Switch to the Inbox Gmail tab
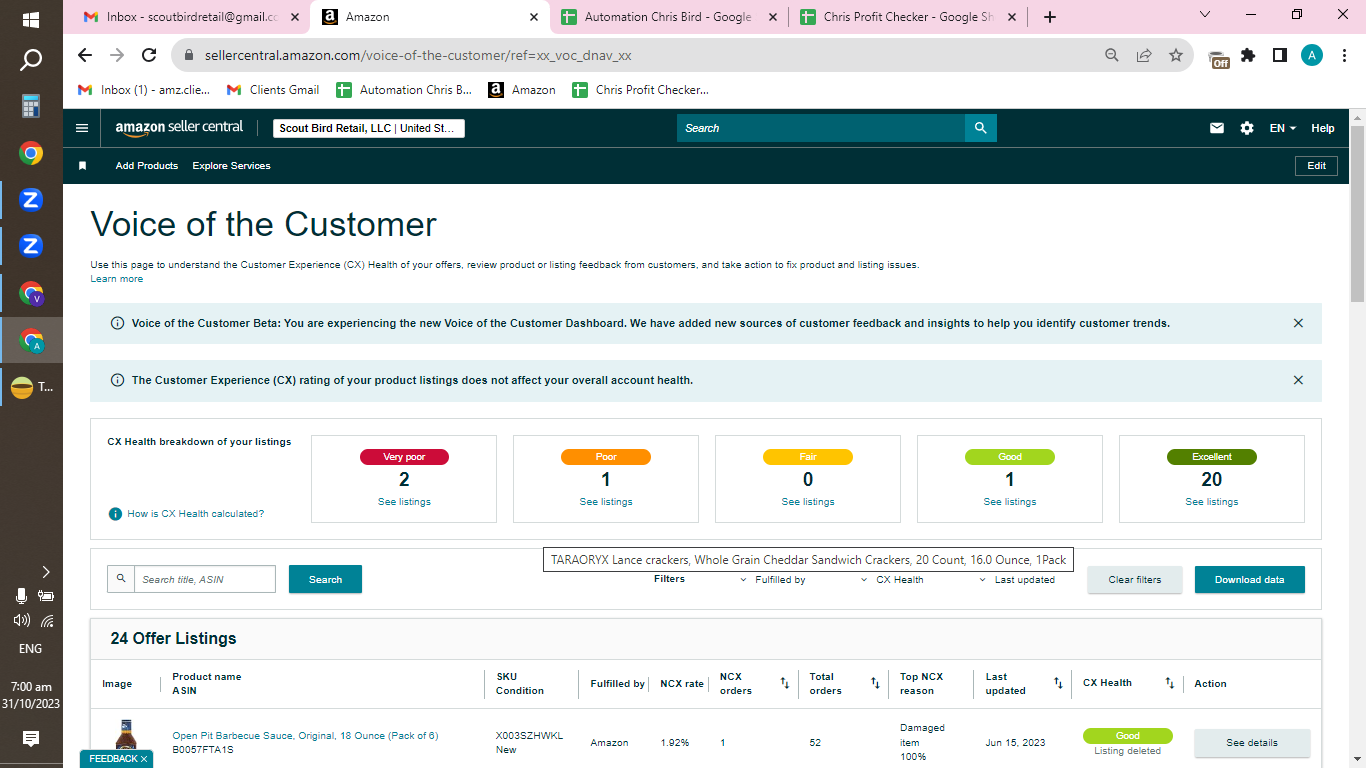Viewport: 1366px width, 768px height. pyautogui.click(x=190, y=17)
